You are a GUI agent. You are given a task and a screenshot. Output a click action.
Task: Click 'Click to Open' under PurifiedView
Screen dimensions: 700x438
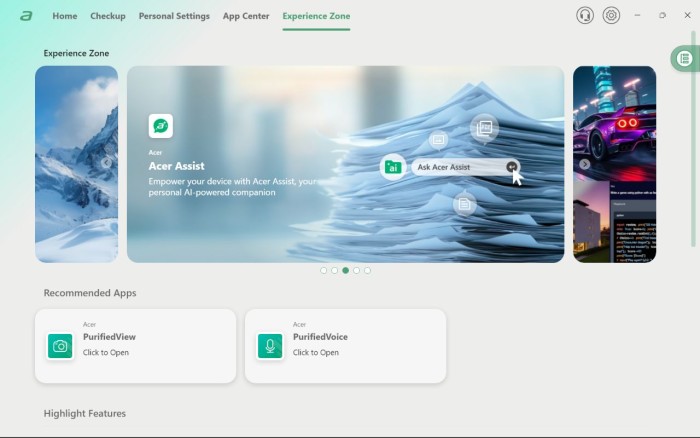pyautogui.click(x=106, y=352)
